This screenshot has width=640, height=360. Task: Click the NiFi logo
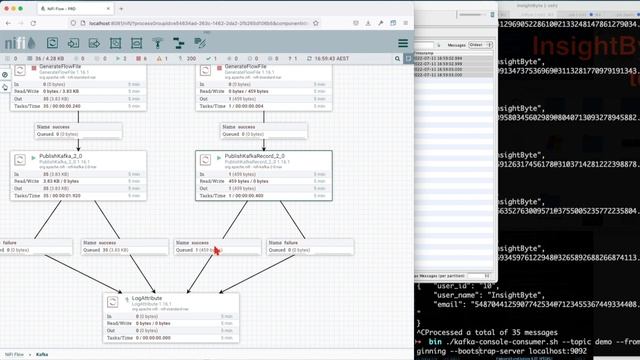[x=20, y=43]
